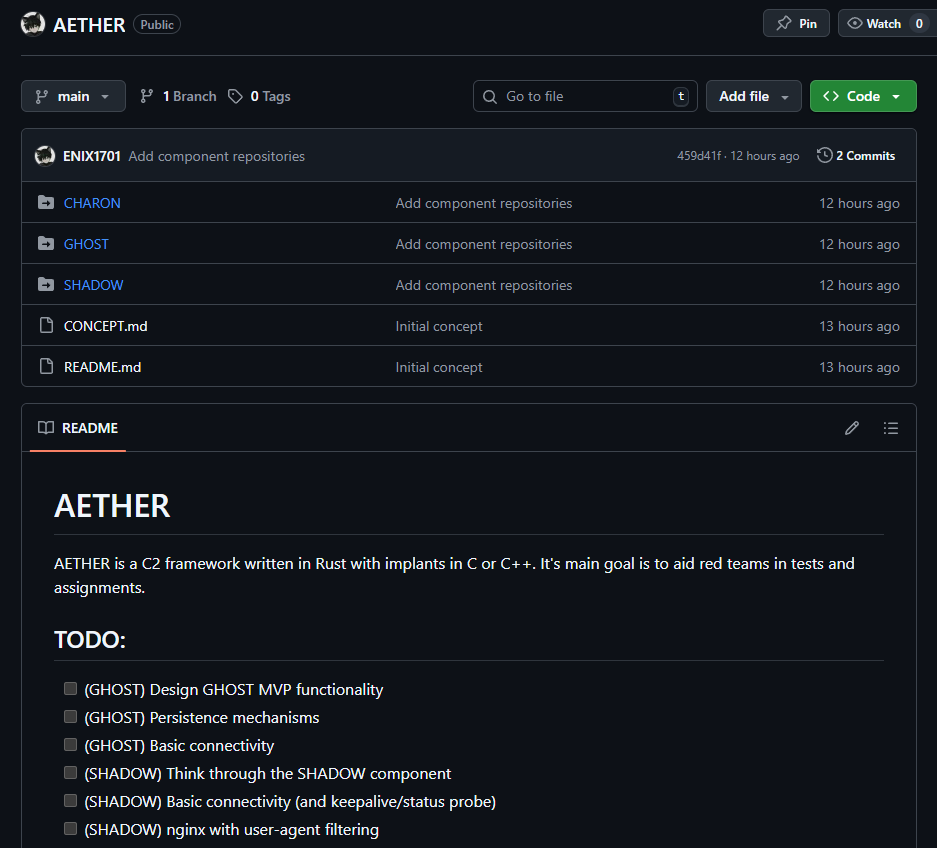This screenshot has width=937, height=848.
Task: Select the README tab
Action: click(78, 428)
